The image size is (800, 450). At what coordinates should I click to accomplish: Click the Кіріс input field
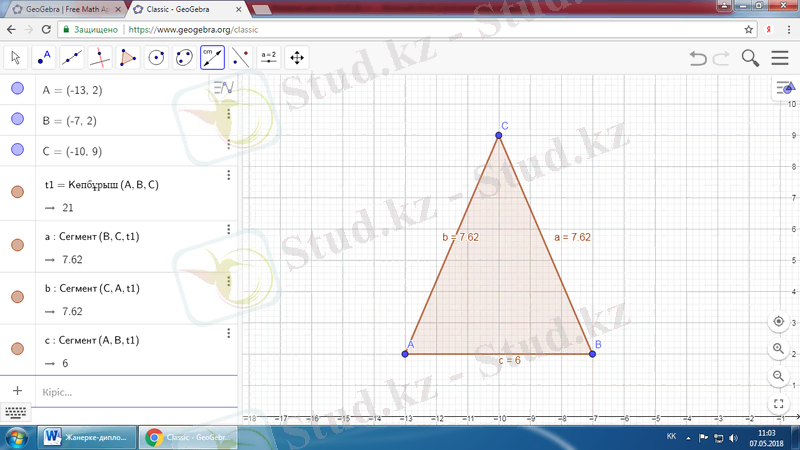(x=136, y=392)
